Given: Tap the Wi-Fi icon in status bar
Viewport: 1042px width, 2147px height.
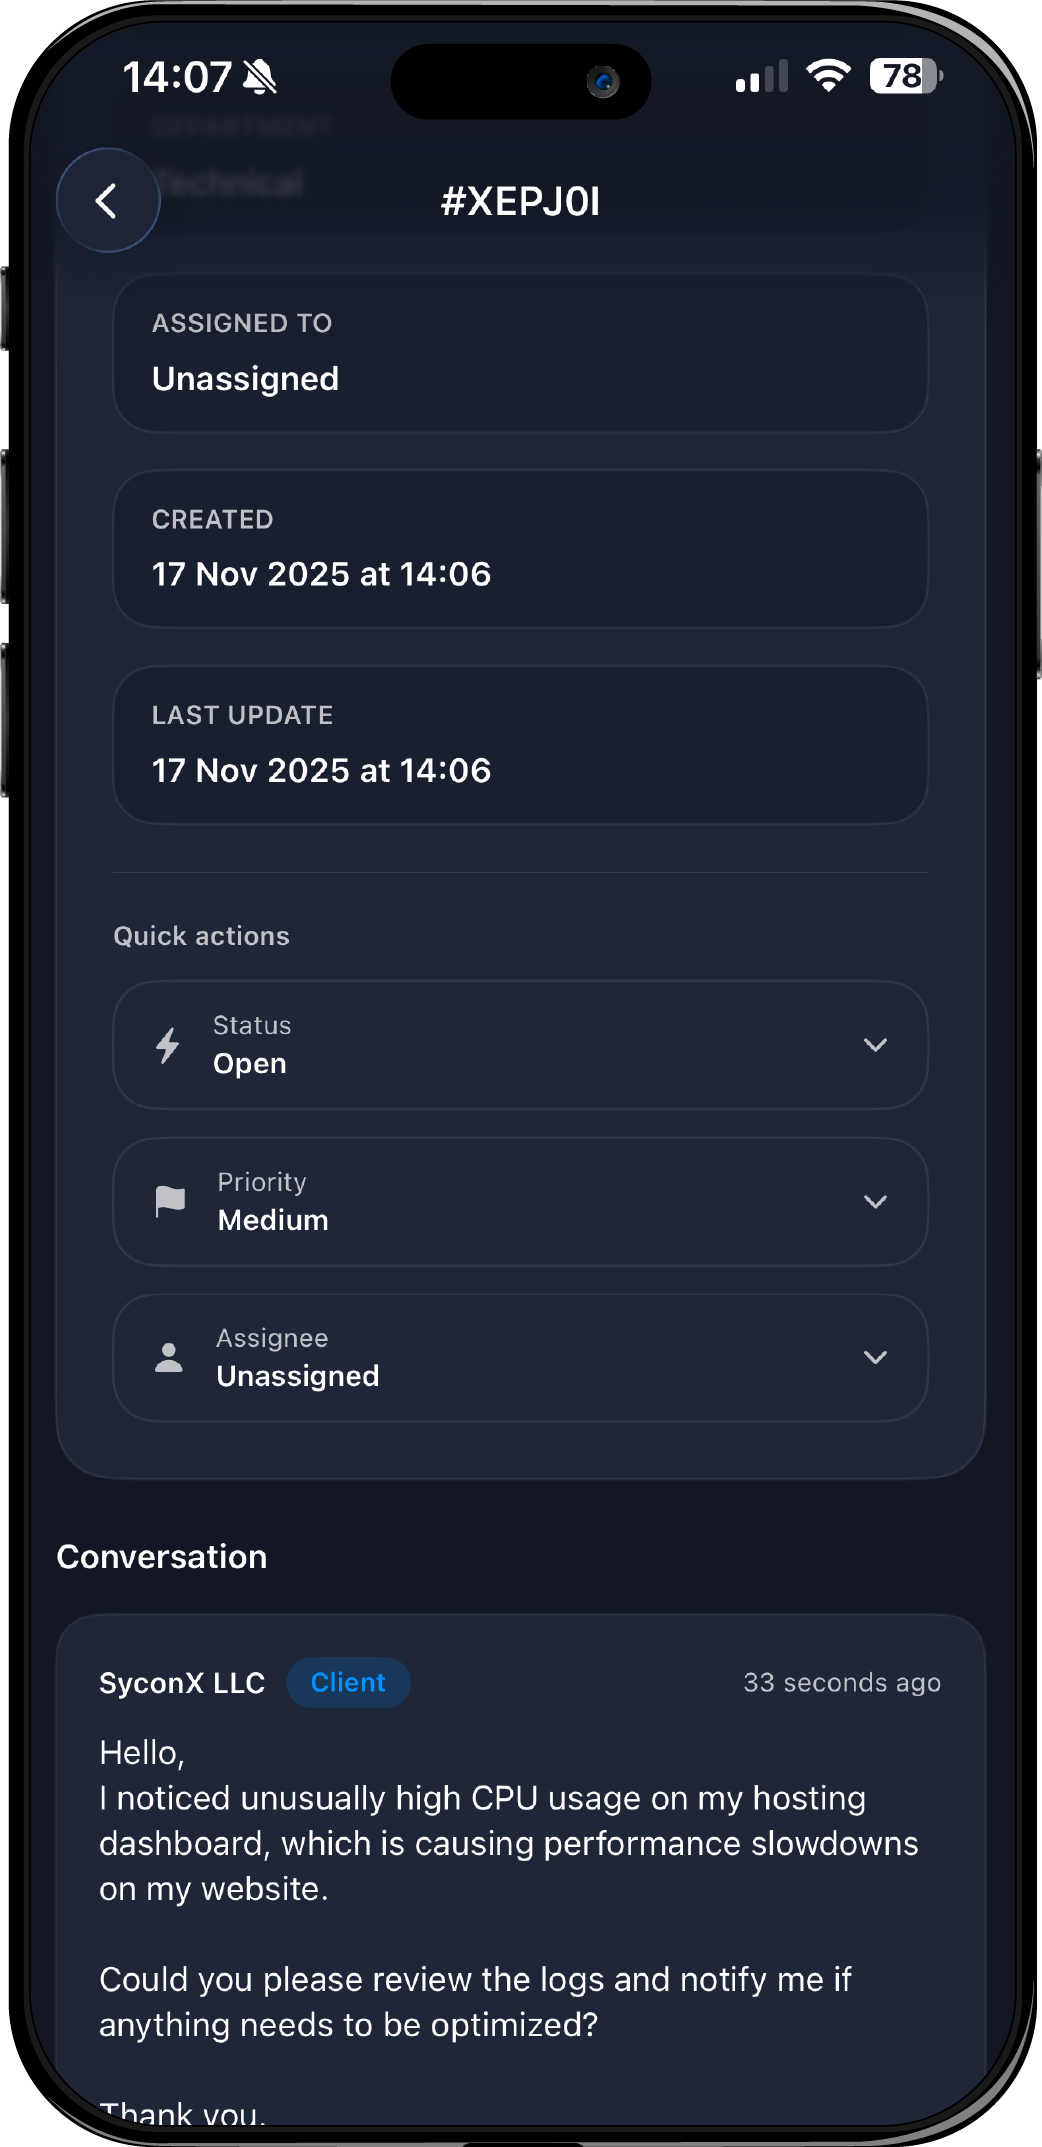Looking at the screenshot, I should [828, 76].
